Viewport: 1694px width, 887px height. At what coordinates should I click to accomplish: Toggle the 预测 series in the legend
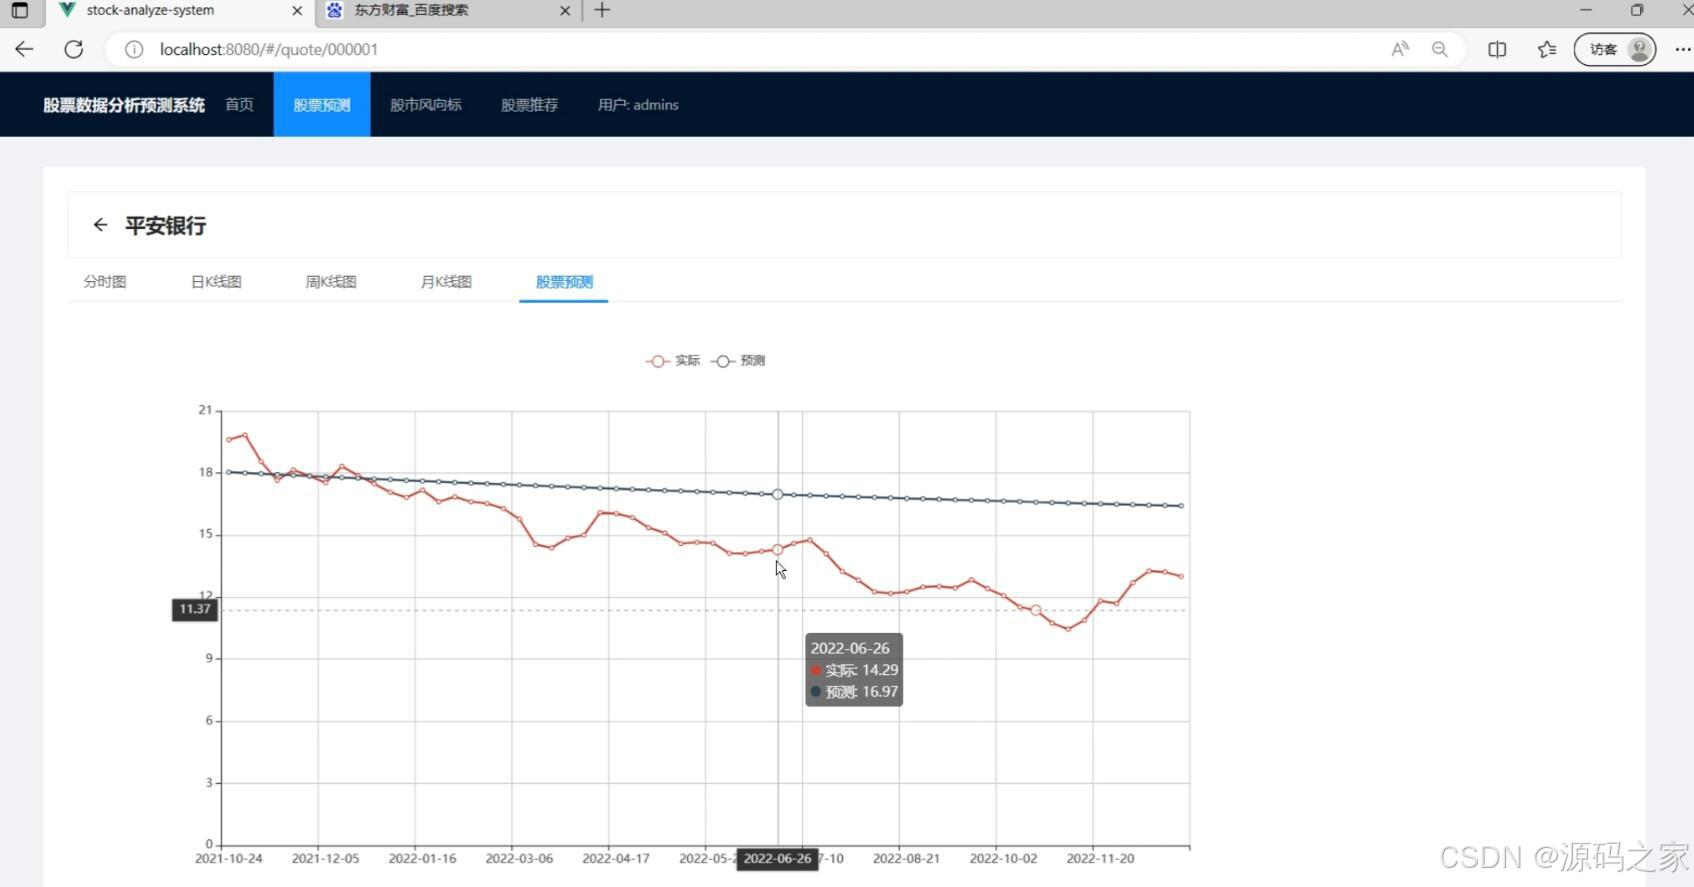click(x=738, y=361)
